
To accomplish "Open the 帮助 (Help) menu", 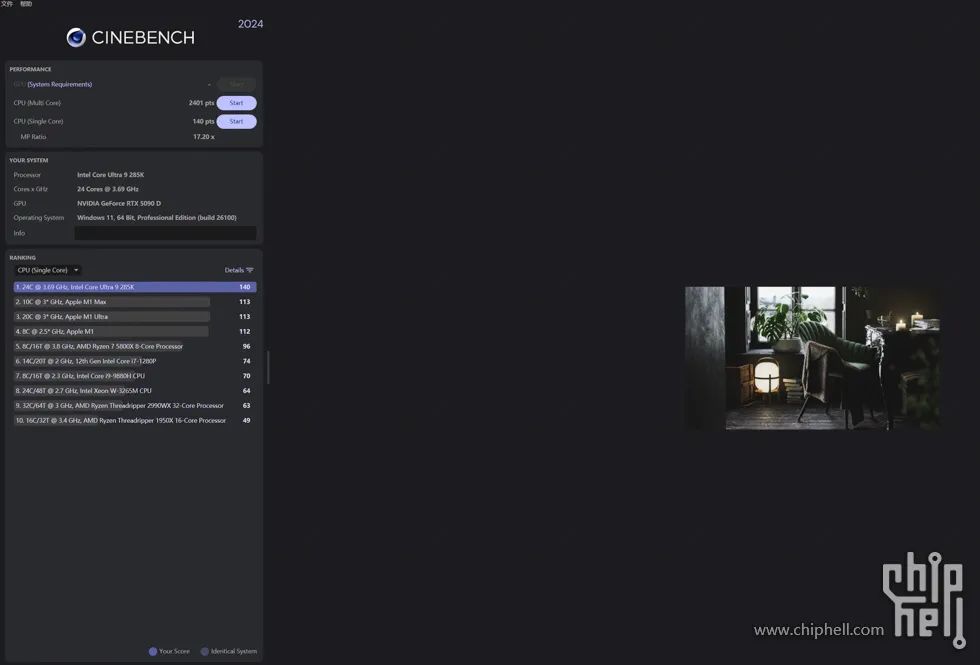I will coord(26,4).
